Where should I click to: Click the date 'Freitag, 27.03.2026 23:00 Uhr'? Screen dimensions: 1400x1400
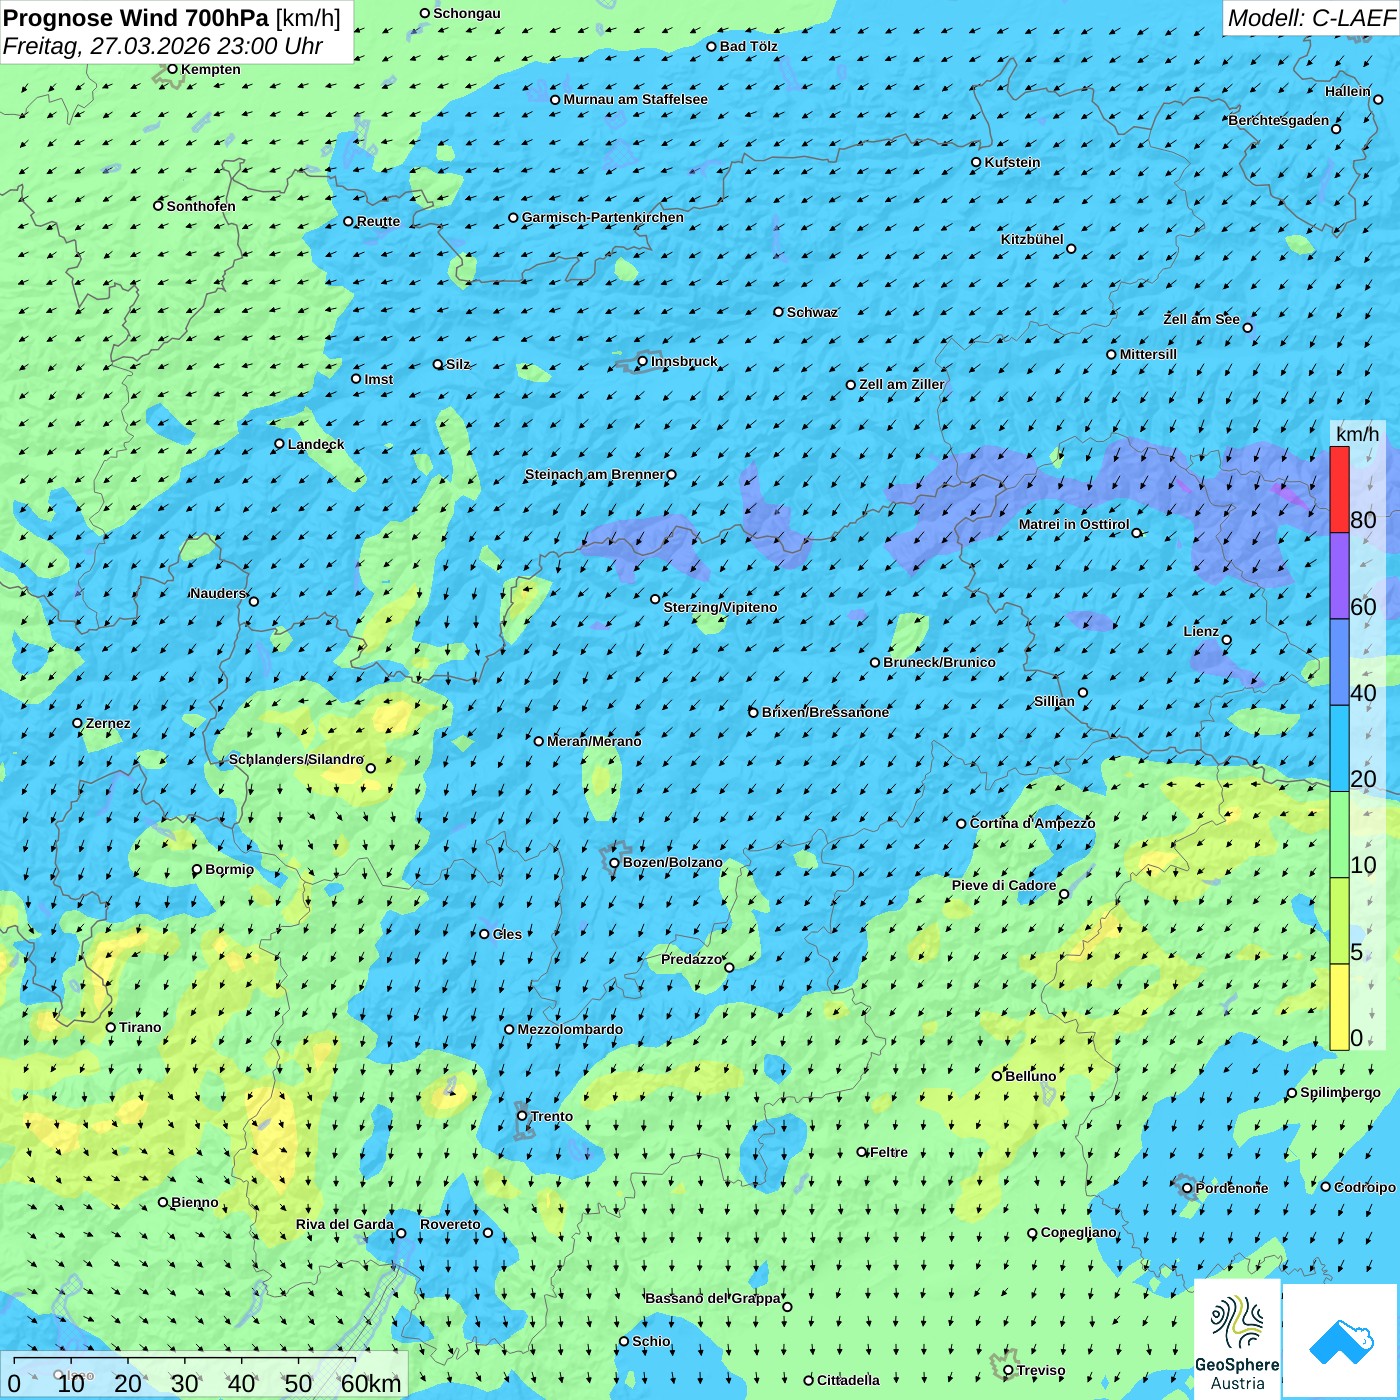pyautogui.click(x=163, y=46)
